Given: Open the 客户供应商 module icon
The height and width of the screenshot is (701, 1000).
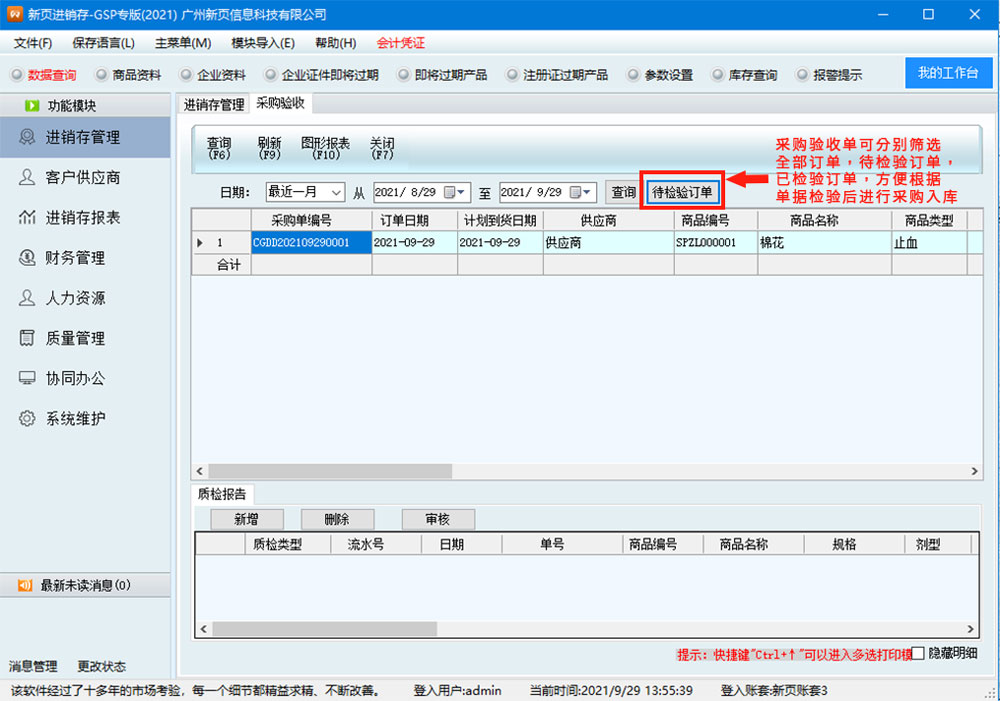Looking at the screenshot, I should pyautogui.click(x=27, y=177).
